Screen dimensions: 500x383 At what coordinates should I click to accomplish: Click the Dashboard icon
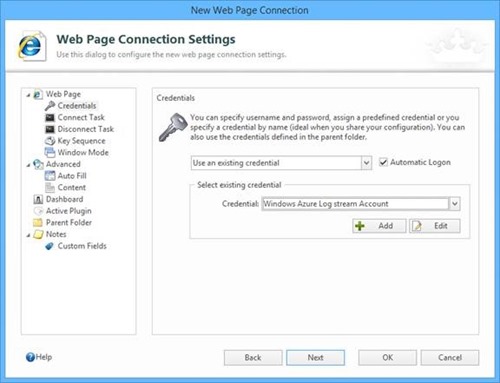point(38,199)
